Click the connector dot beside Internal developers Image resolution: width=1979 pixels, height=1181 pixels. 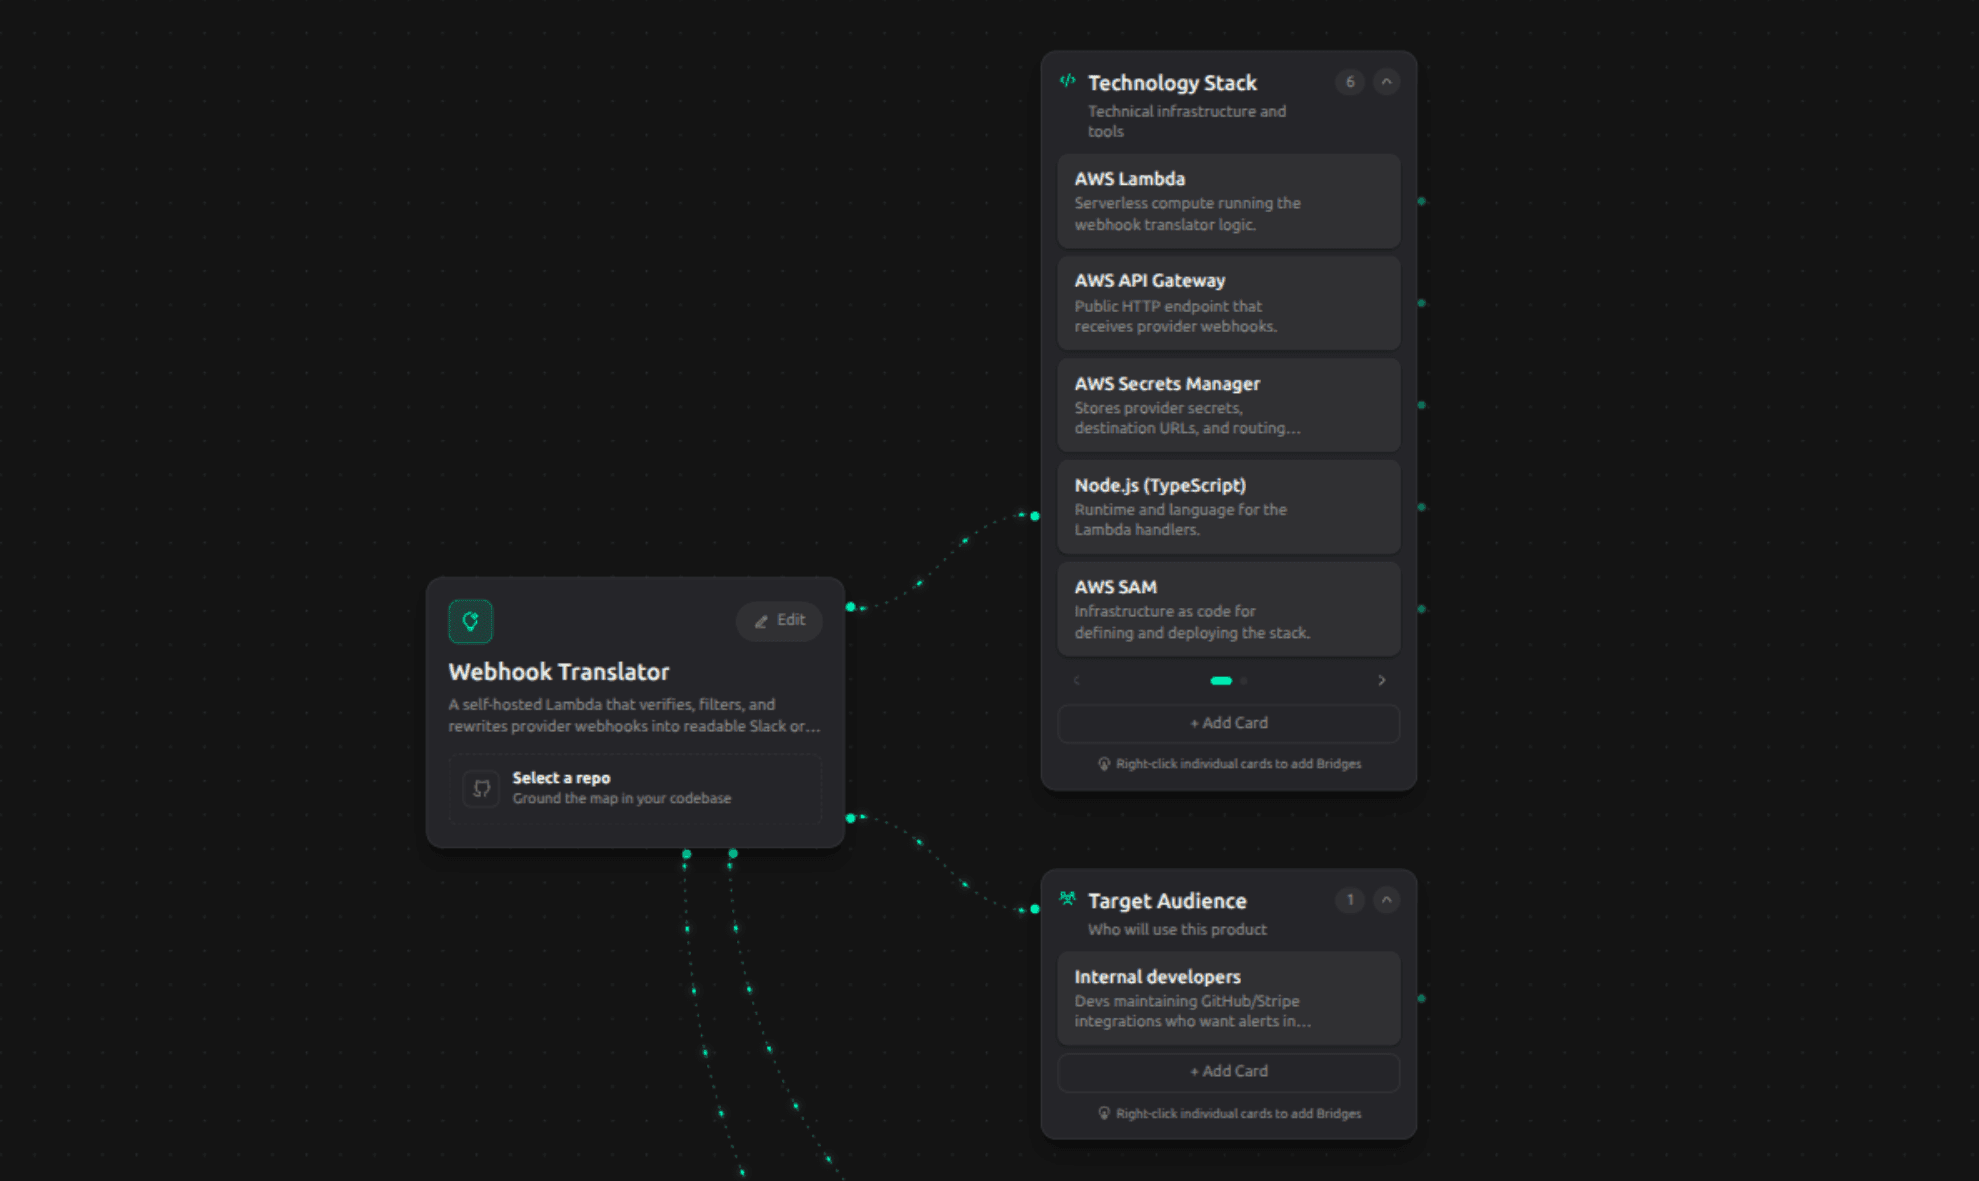point(1421,998)
